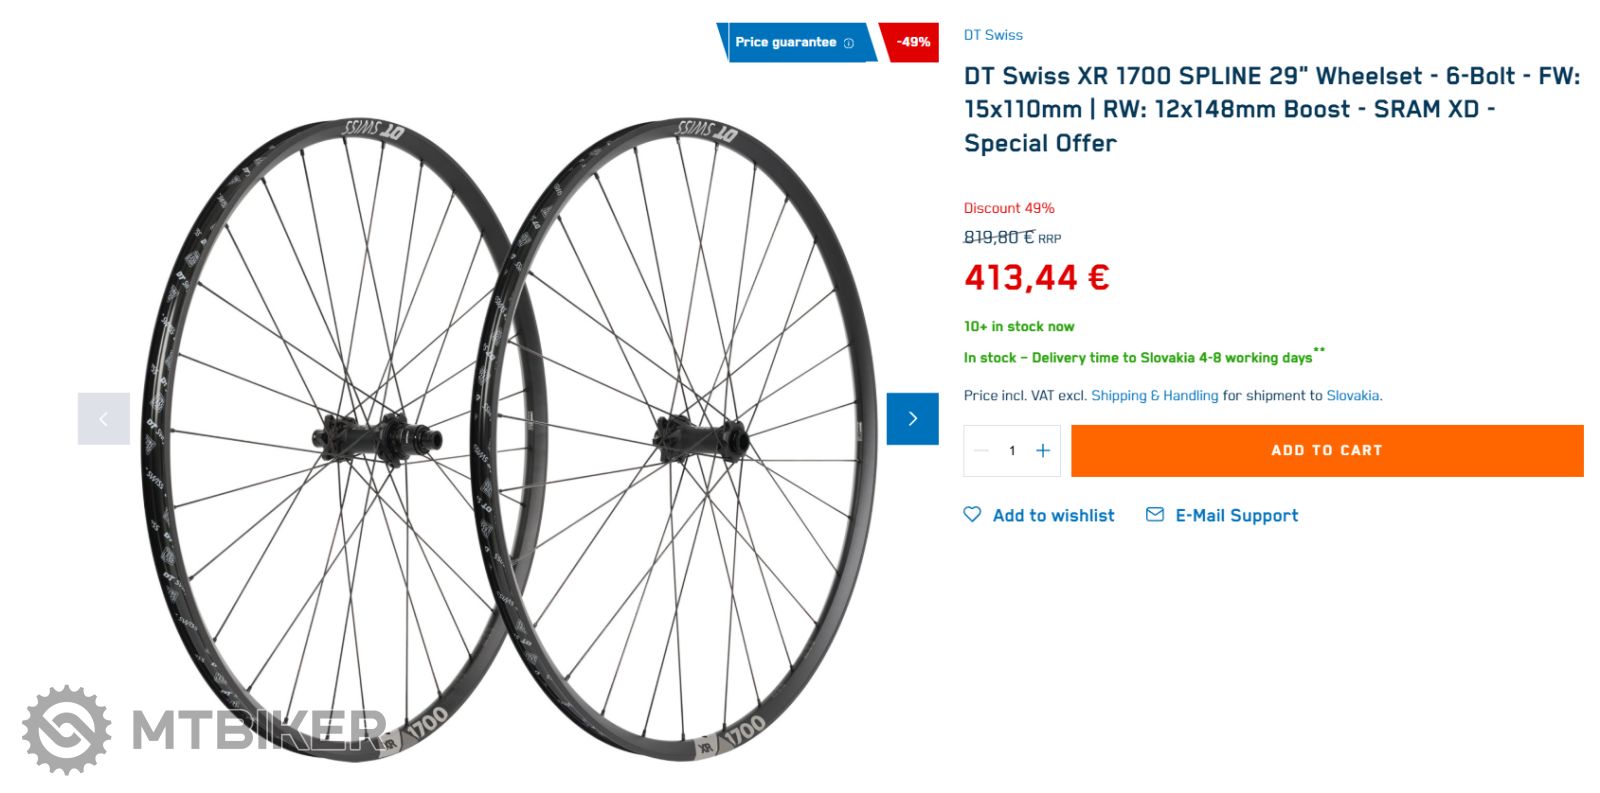Viewport: 1600px width, 793px height.
Task: Click the right wheel in product image
Action: pos(680,440)
